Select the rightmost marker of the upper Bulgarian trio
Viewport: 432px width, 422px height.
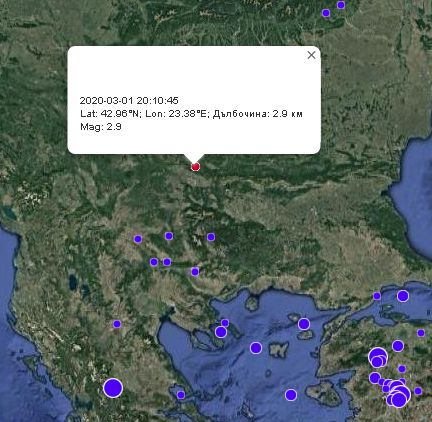(211, 237)
